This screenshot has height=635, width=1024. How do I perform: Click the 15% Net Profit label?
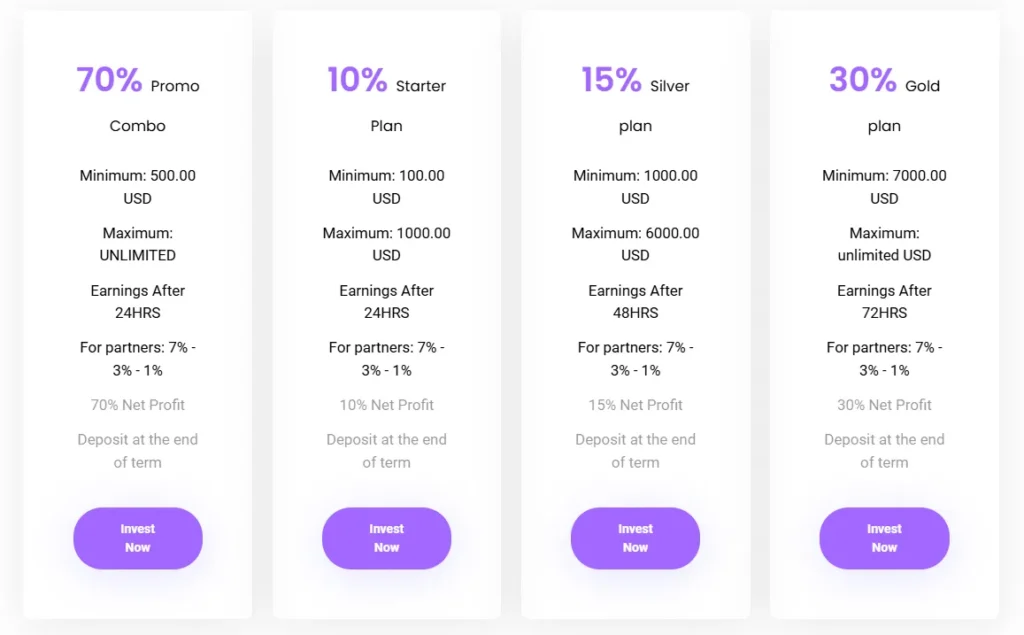pos(635,405)
